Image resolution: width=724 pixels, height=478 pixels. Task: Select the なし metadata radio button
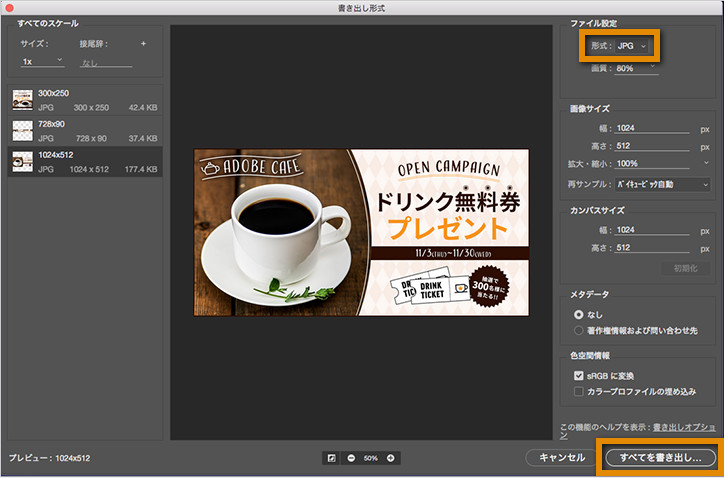[x=579, y=315]
